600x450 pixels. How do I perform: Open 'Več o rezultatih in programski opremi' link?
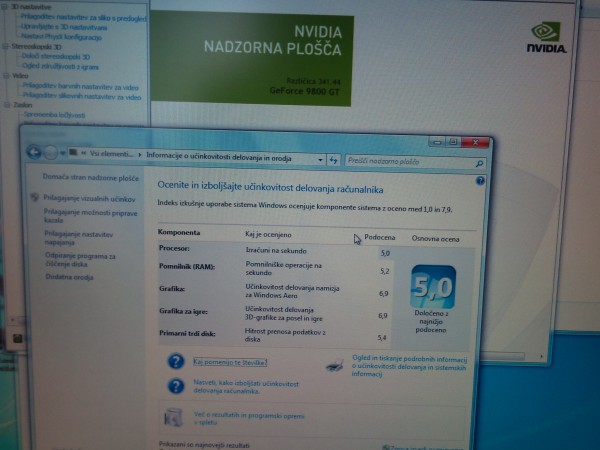(x=249, y=418)
